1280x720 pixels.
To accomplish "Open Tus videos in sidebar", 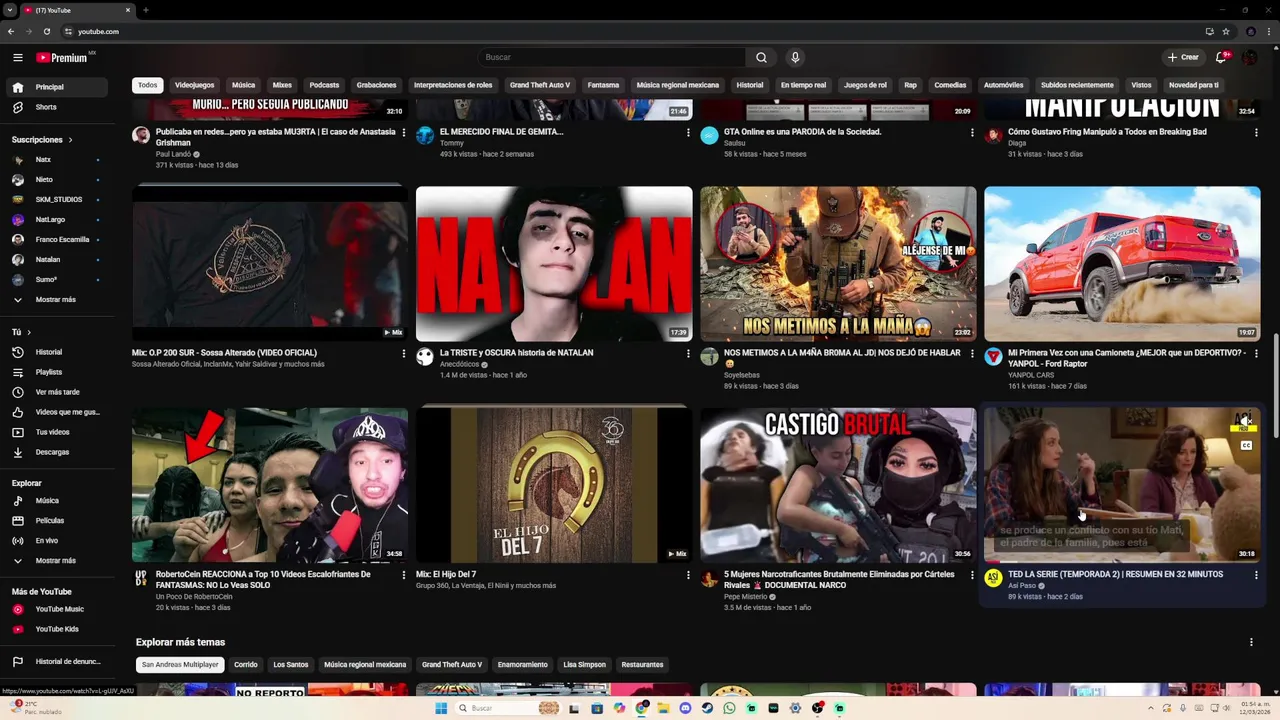I will [x=56, y=432].
